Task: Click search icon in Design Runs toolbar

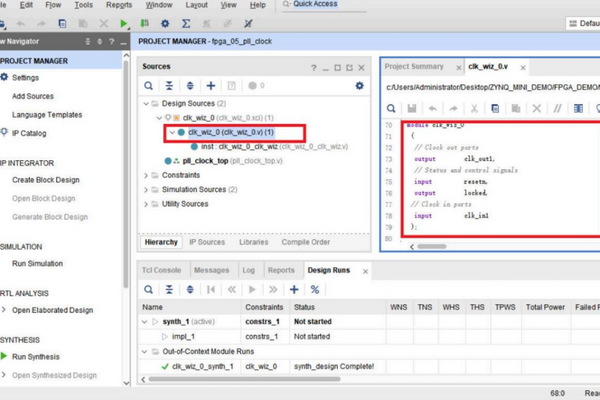Action: [x=148, y=288]
